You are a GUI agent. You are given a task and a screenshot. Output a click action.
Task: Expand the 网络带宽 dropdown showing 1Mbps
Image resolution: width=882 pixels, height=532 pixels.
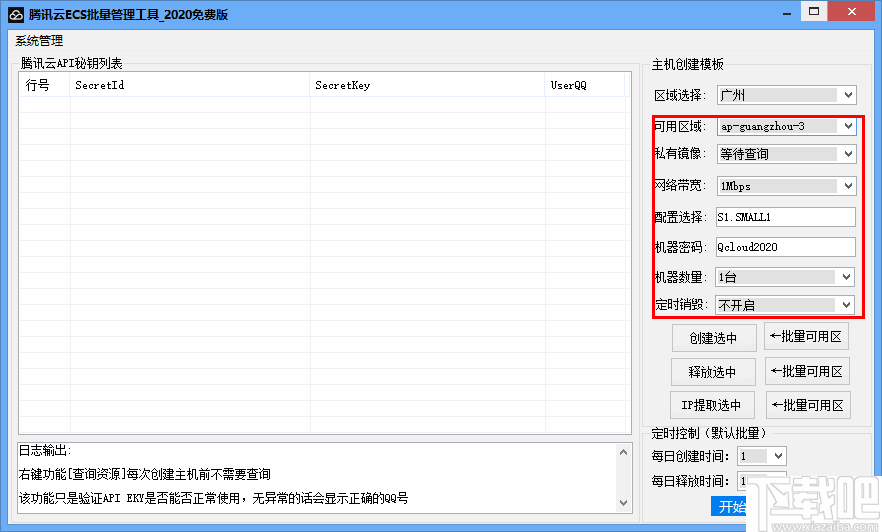(x=786, y=186)
